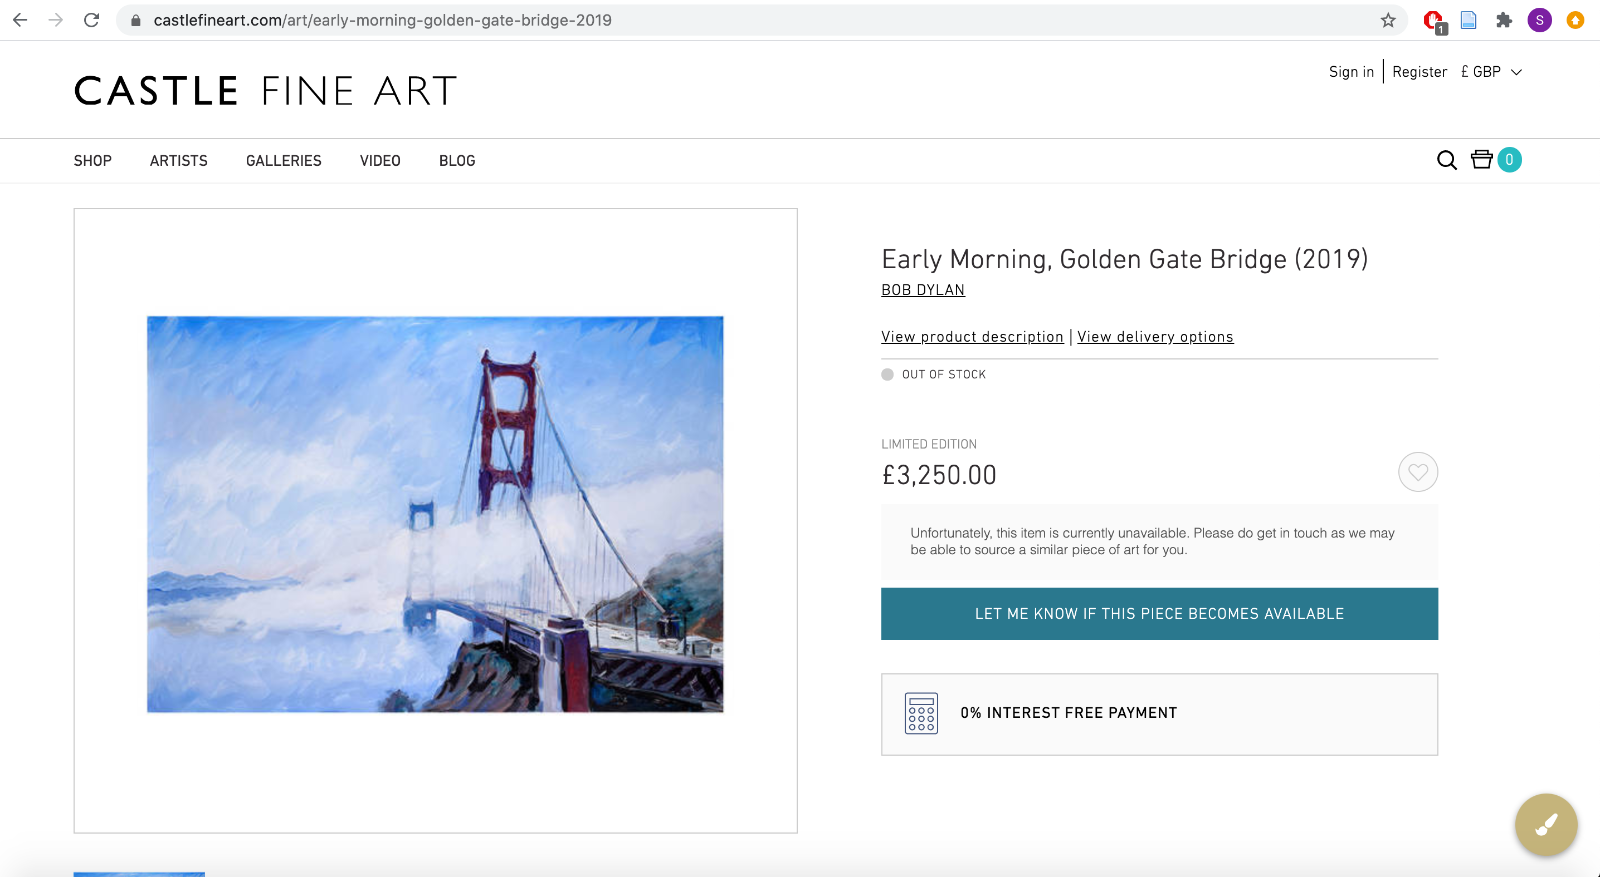Reload the page in the browser
This screenshot has width=1600, height=877.
(x=92, y=20)
